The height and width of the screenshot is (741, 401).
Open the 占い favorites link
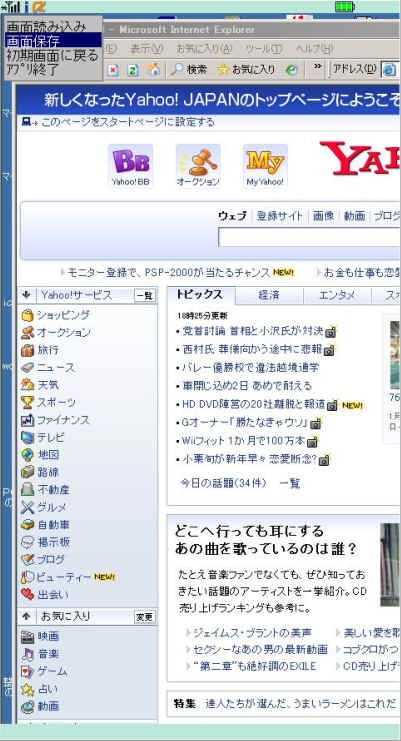coord(47,689)
